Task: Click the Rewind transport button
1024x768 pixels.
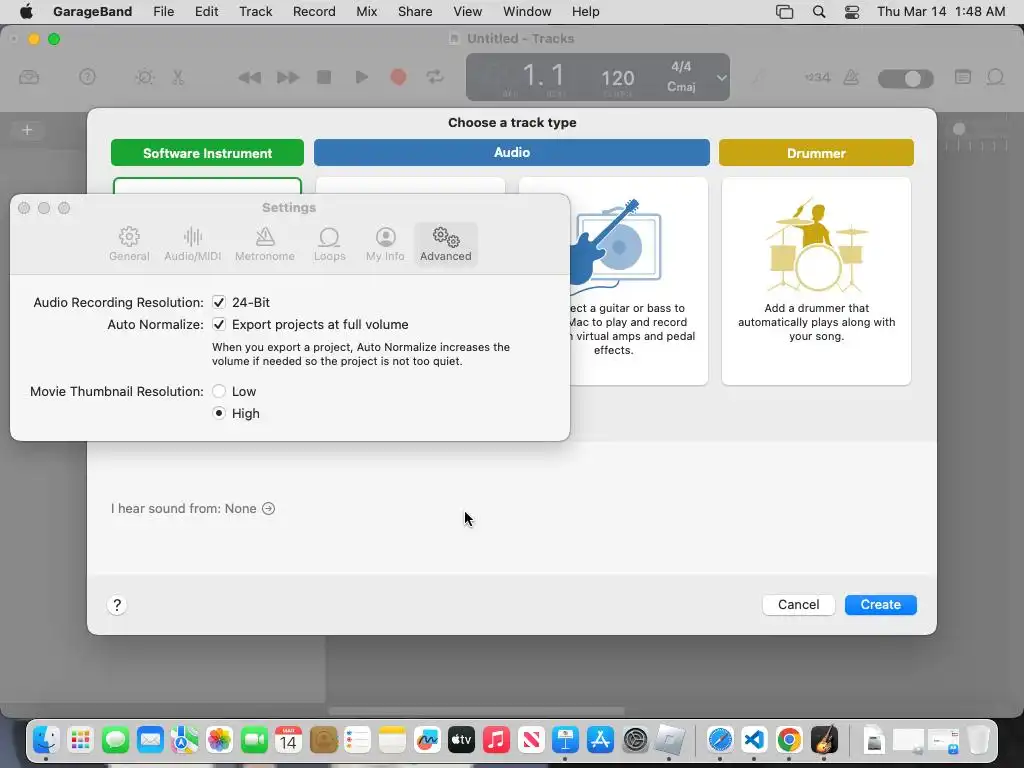Action: point(249,78)
